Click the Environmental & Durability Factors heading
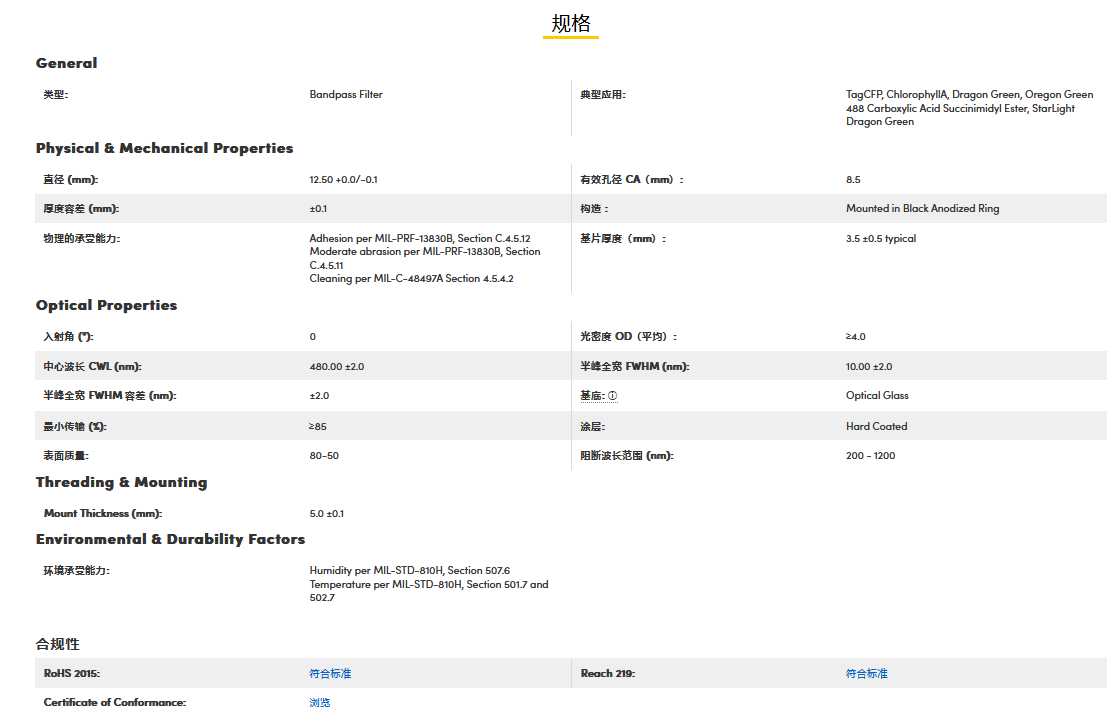Viewport: 1112px width, 719px height. tap(170, 539)
